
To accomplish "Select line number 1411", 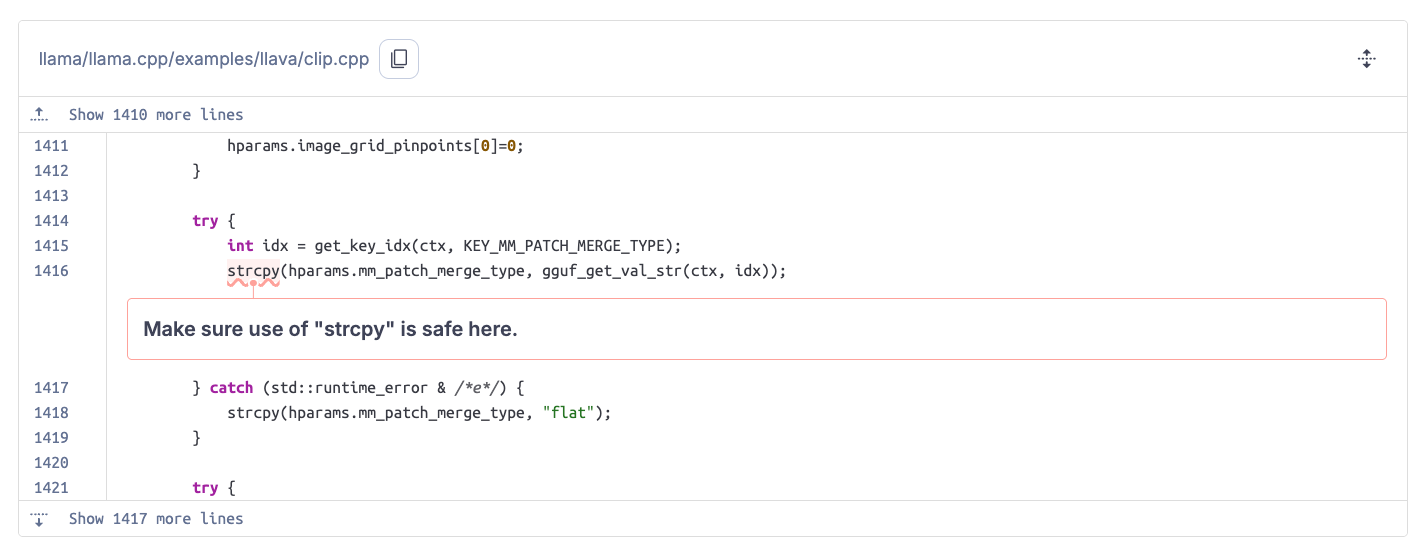I will pos(51,146).
